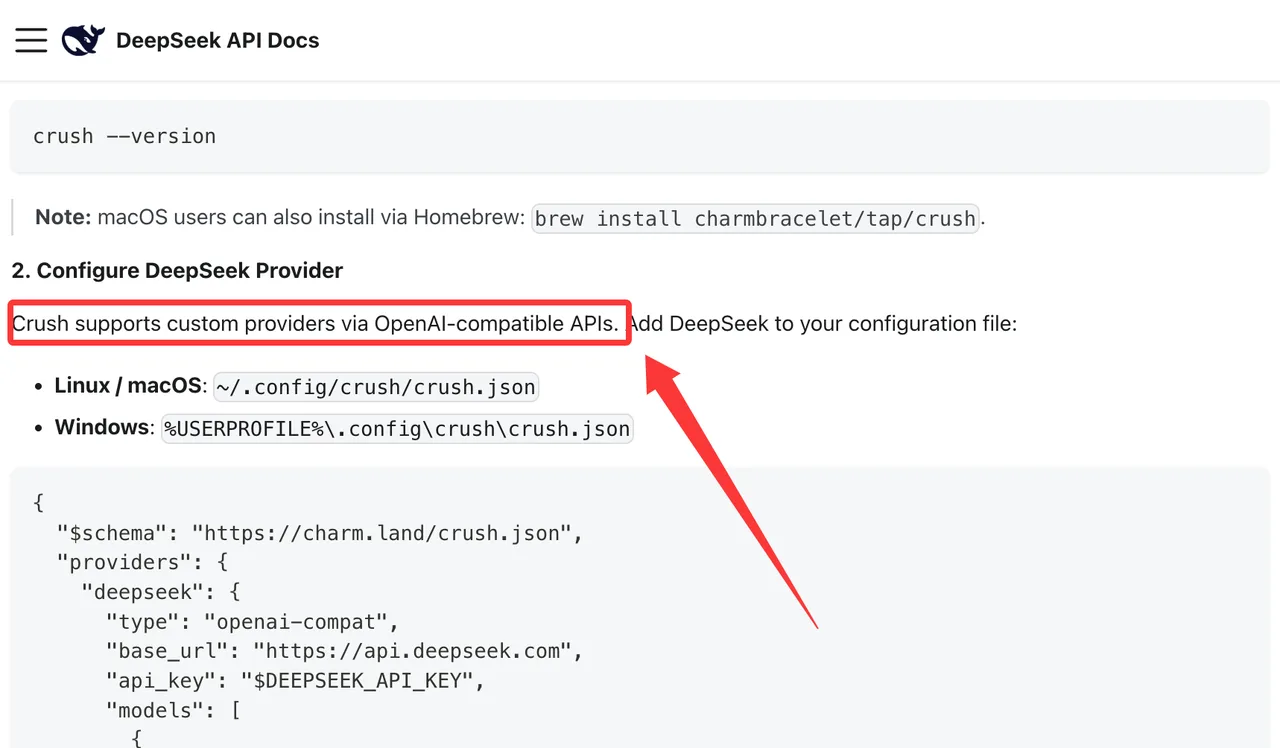Click the "deepseek" key in the JSON
The width and height of the screenshot is (1280, 748).
pyautogui.click(x=143, y=592)
